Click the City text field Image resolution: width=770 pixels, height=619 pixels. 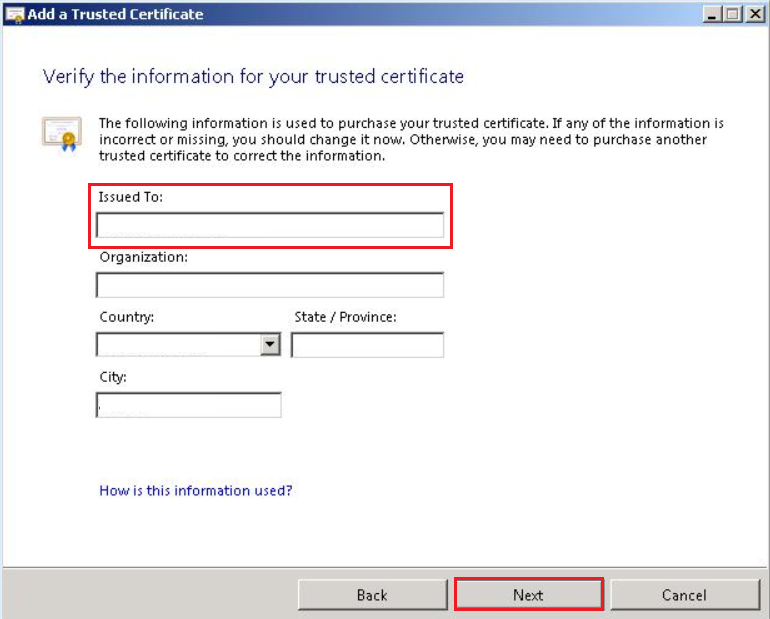(189, 405)
